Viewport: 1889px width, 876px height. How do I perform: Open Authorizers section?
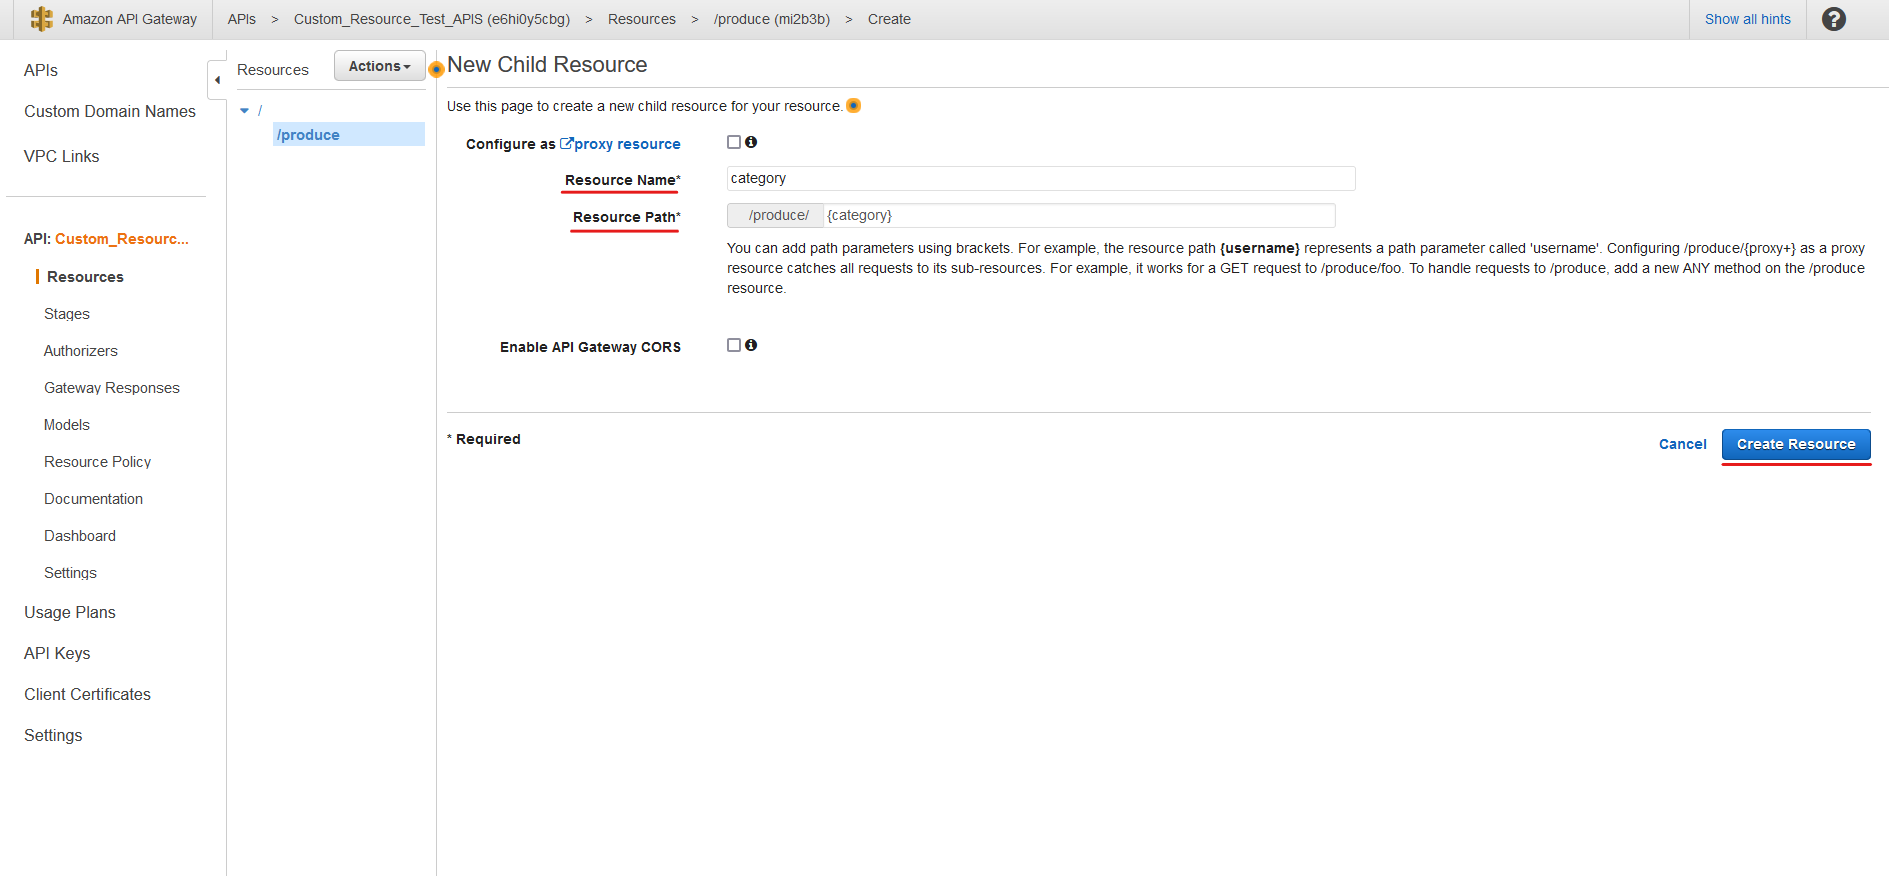tap(81, 351)
